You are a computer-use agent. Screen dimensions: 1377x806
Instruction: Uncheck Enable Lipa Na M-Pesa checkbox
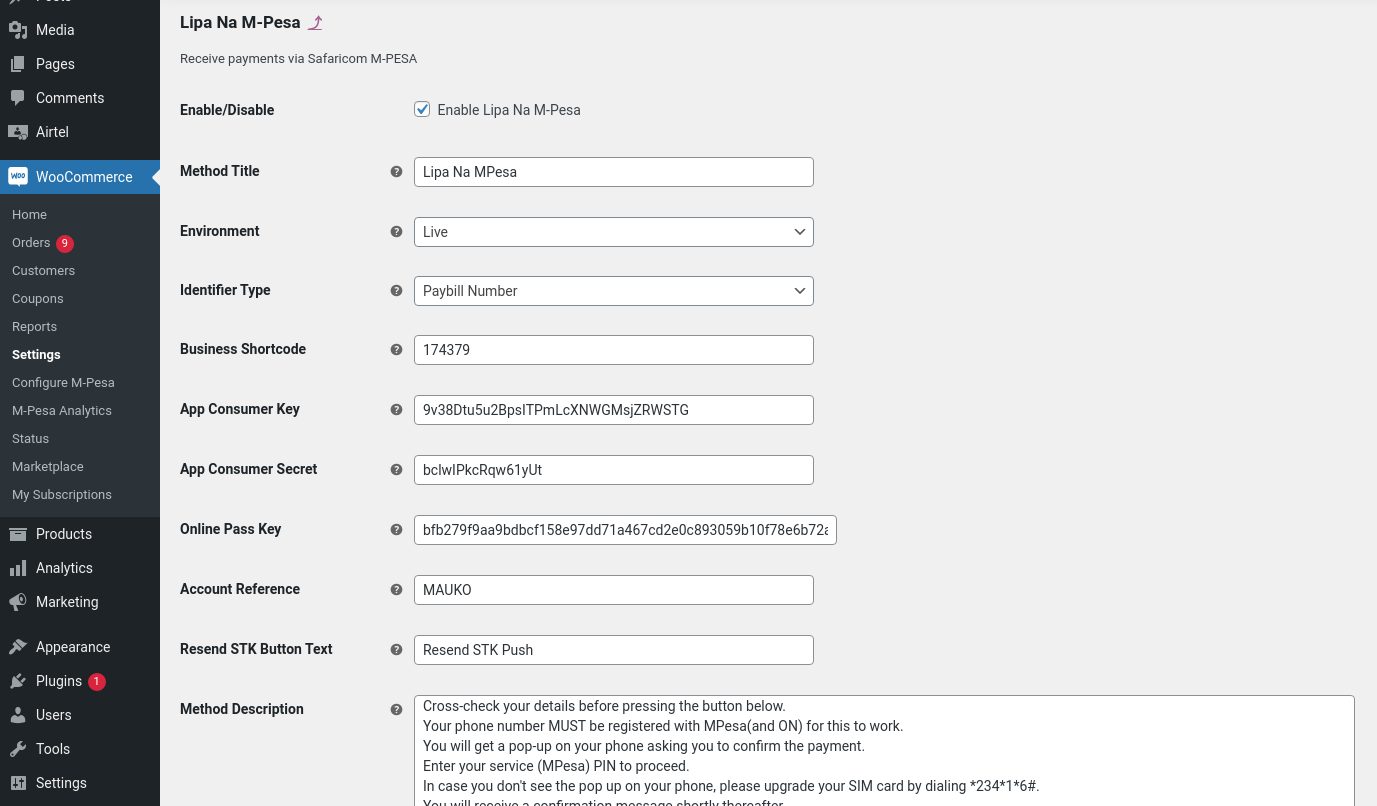pyautogui.click(x=422, y=109)
